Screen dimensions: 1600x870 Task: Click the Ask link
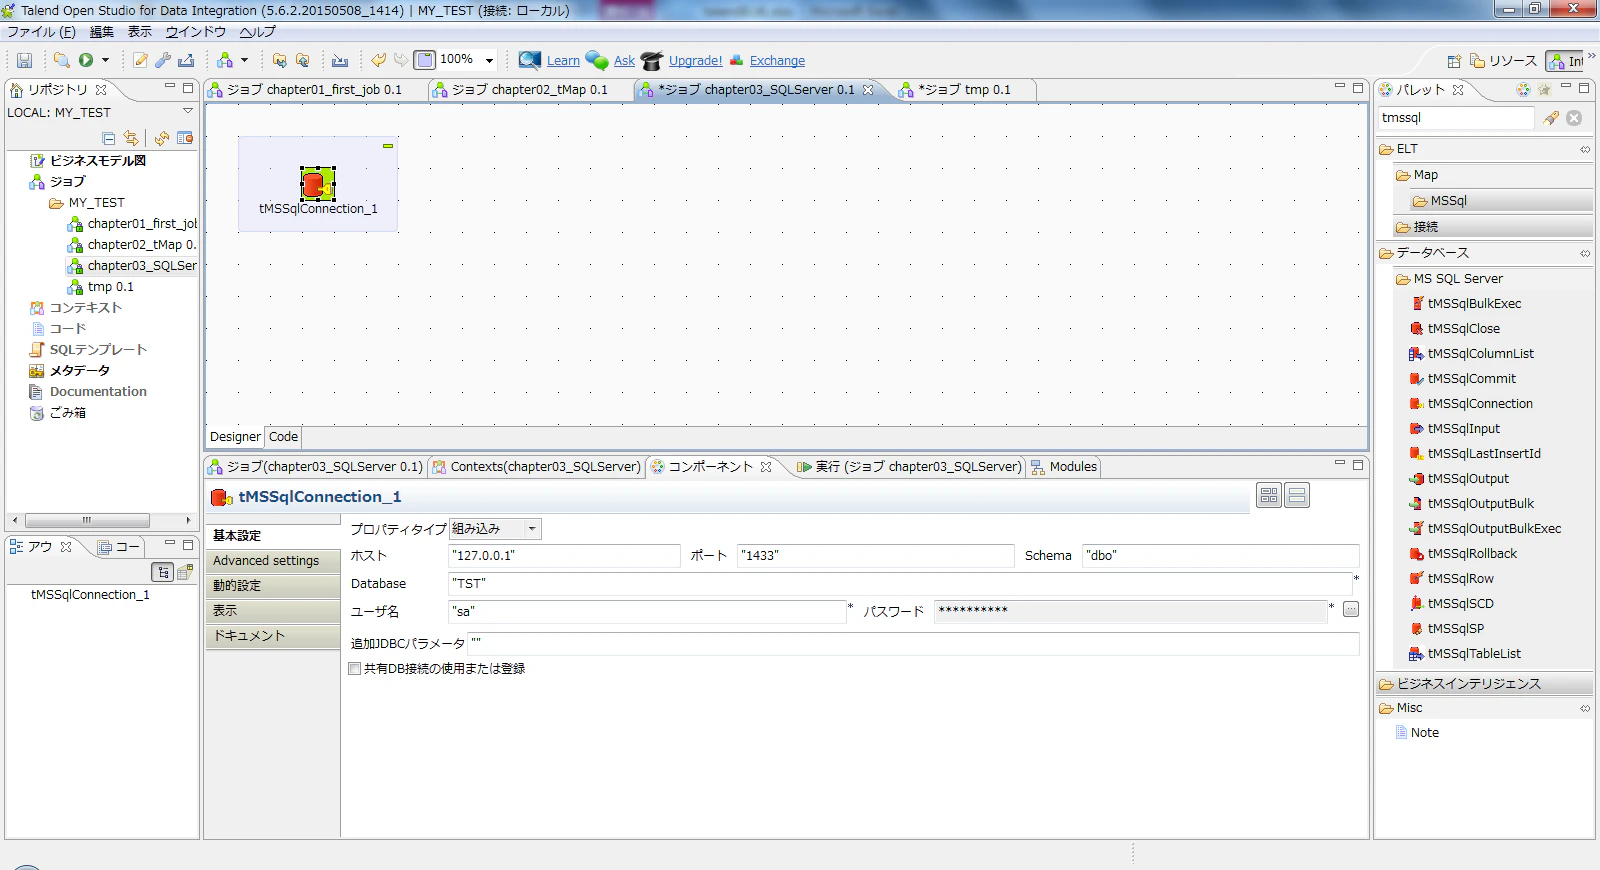coord(624,61)
